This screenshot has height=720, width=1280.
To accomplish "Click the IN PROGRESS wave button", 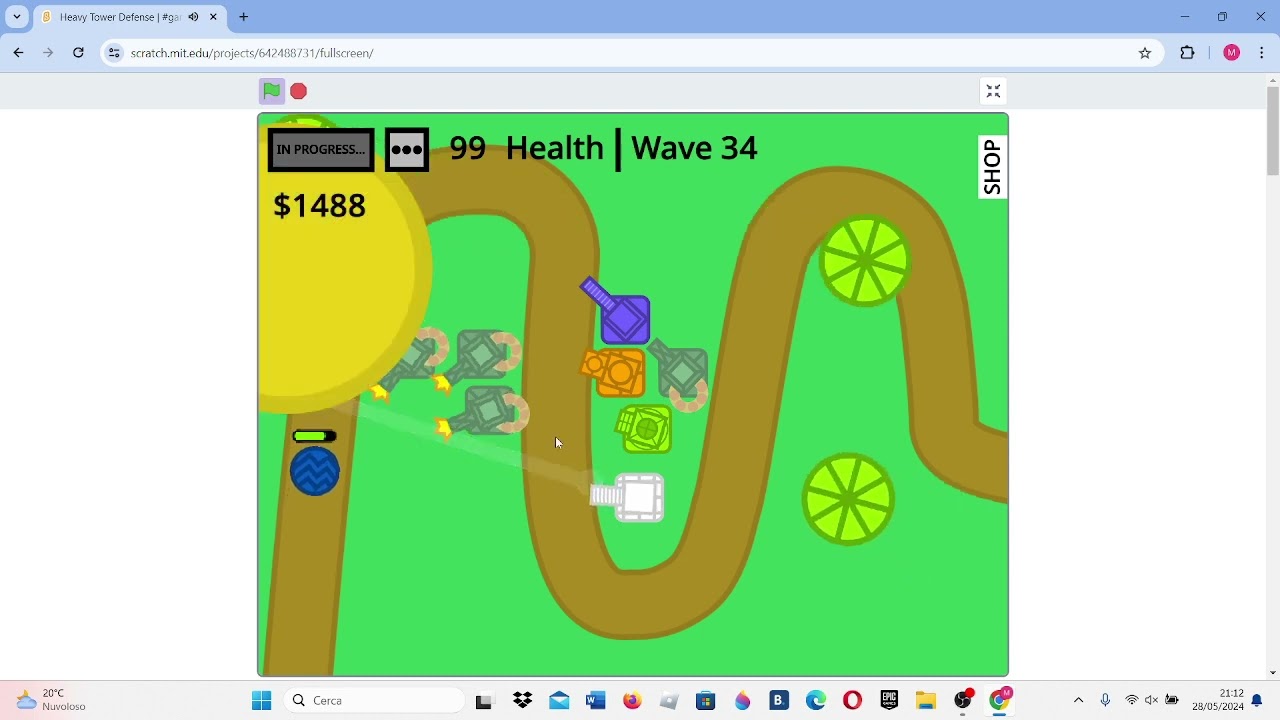I will click(x=321, y=150).
